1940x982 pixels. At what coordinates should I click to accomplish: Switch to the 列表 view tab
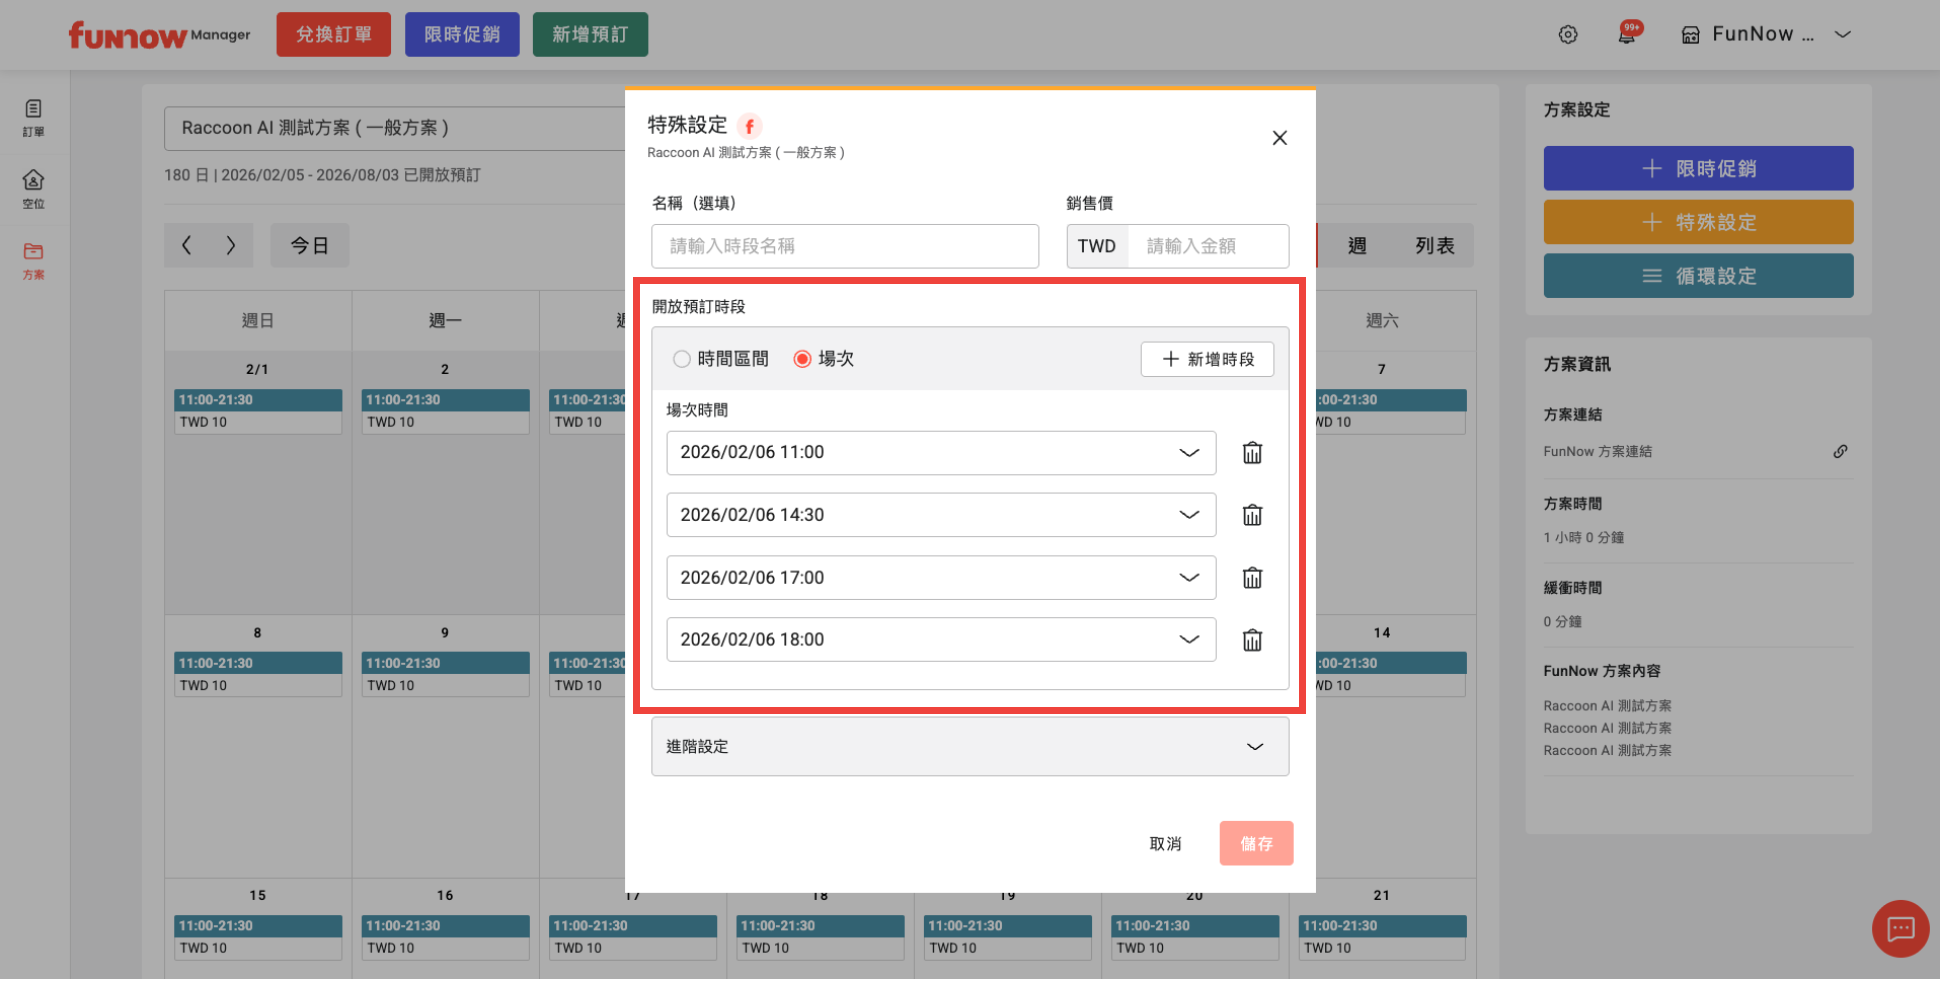pos(1434,246)
